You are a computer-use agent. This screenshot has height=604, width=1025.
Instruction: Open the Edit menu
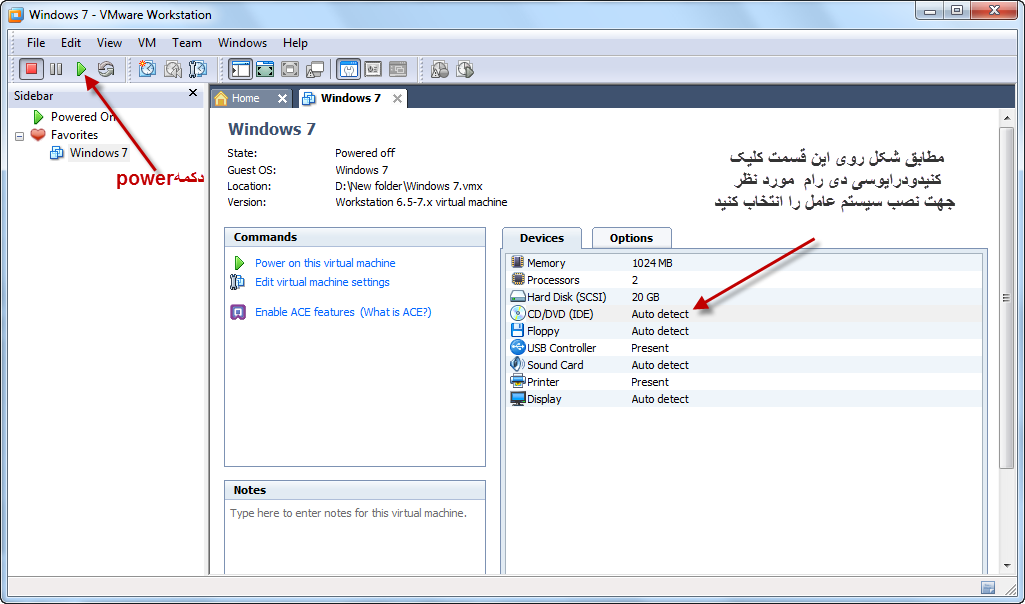71,42
